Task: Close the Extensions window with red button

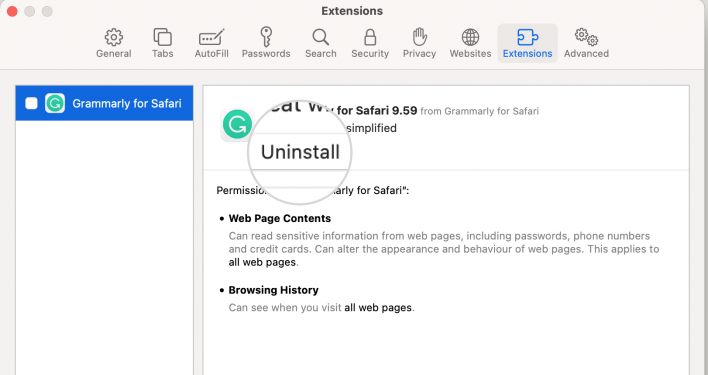Action: 12,11
